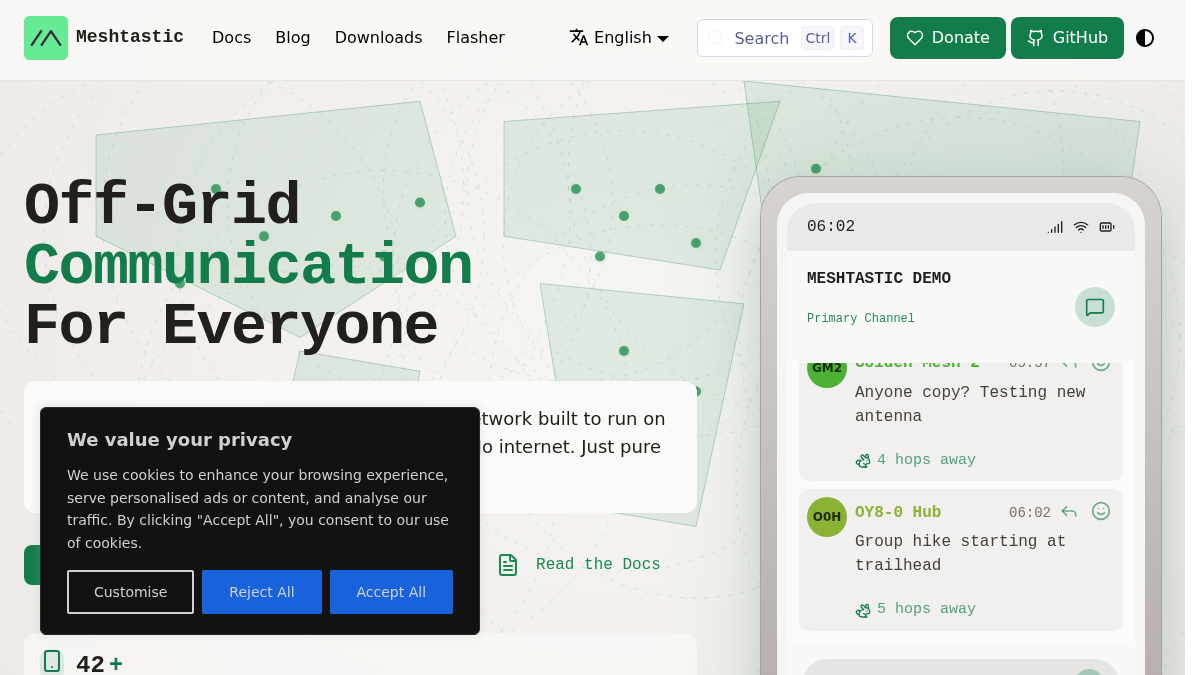Click the battery icon in phone status bar

(x=1107, y=227)
